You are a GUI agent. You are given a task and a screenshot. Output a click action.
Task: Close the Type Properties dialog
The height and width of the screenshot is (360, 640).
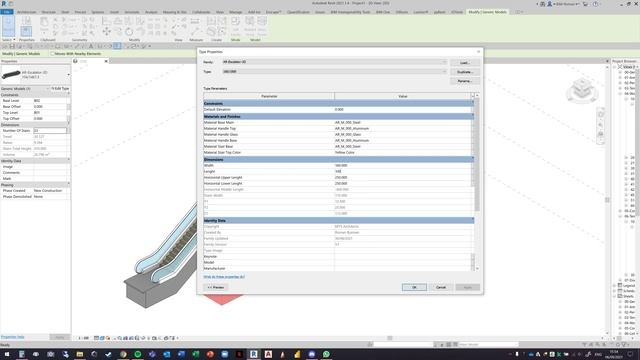coord(478,51)
